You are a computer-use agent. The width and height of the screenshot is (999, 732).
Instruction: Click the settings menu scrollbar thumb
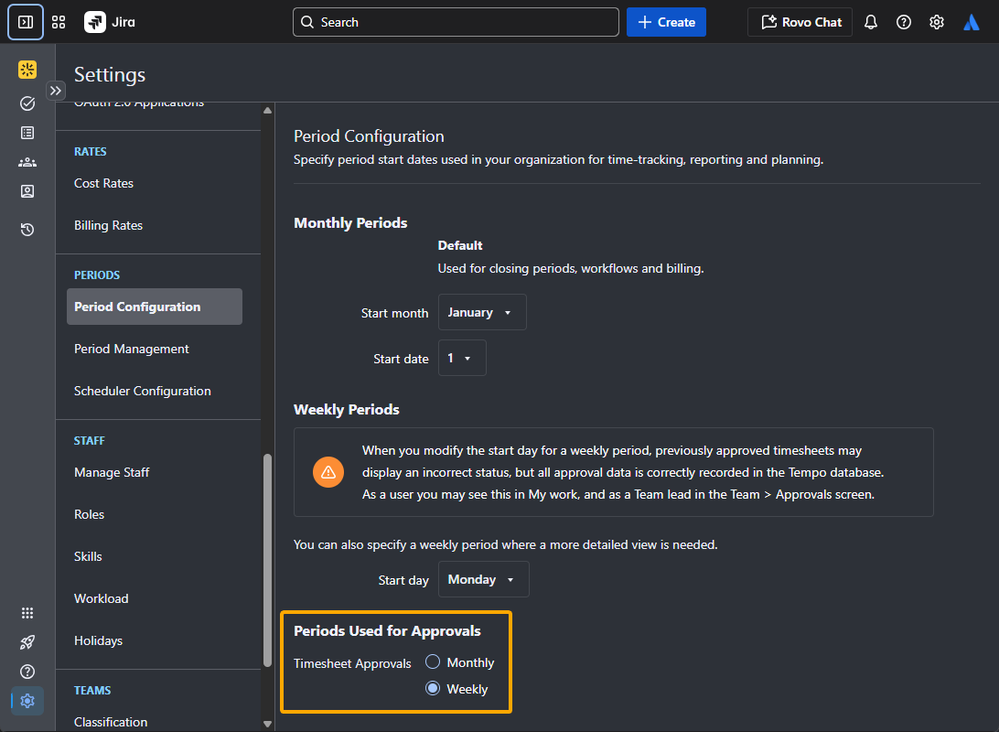point(268,561)
